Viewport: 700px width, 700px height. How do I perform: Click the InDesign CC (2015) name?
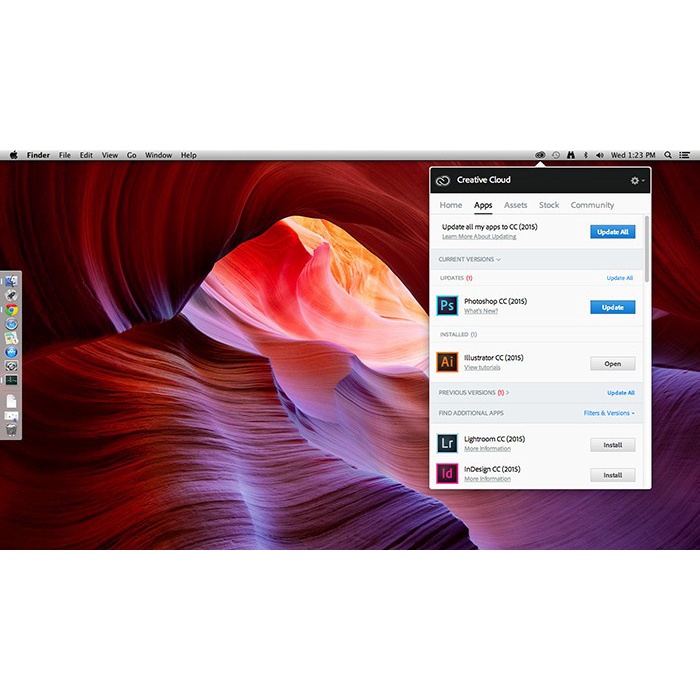492,469
